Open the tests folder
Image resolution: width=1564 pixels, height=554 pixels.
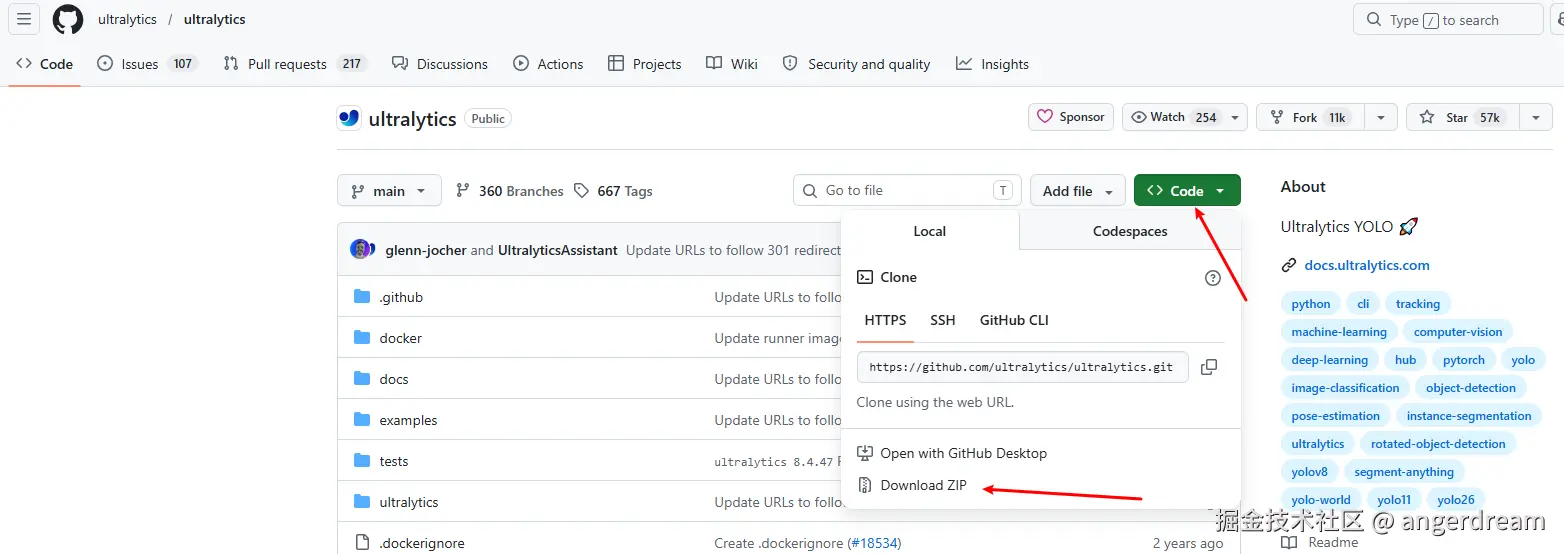[394, 461]
